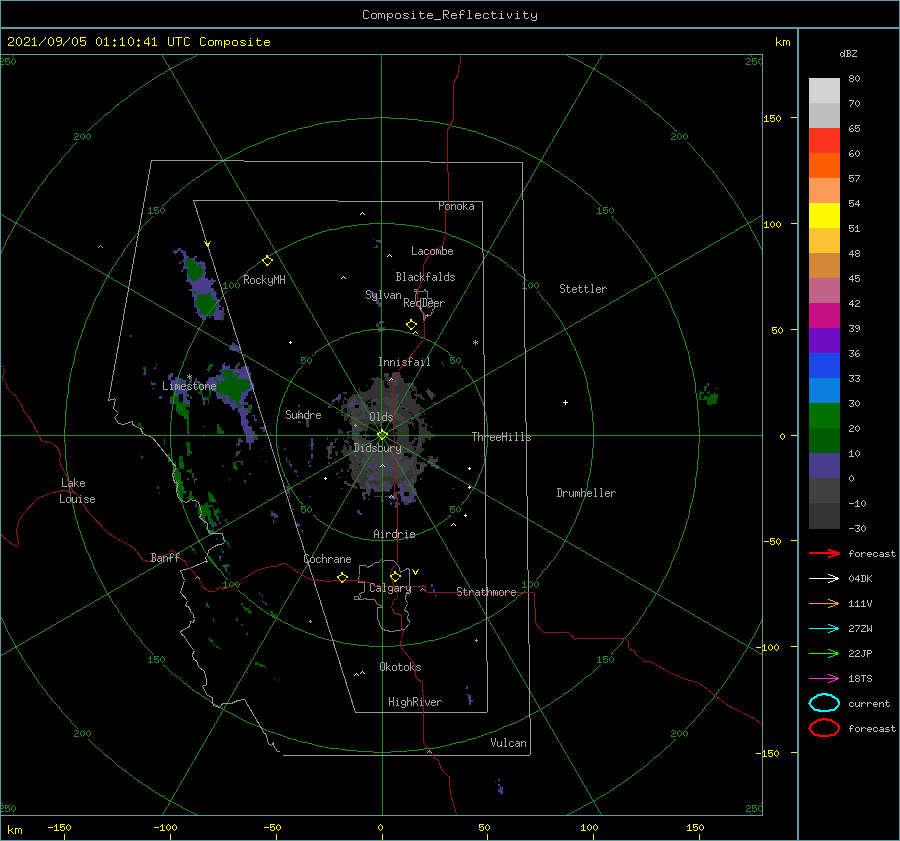This screenshot has height=841, width=900.
Task: Click the RockyMH label
Action: click(x=264, y=280)
